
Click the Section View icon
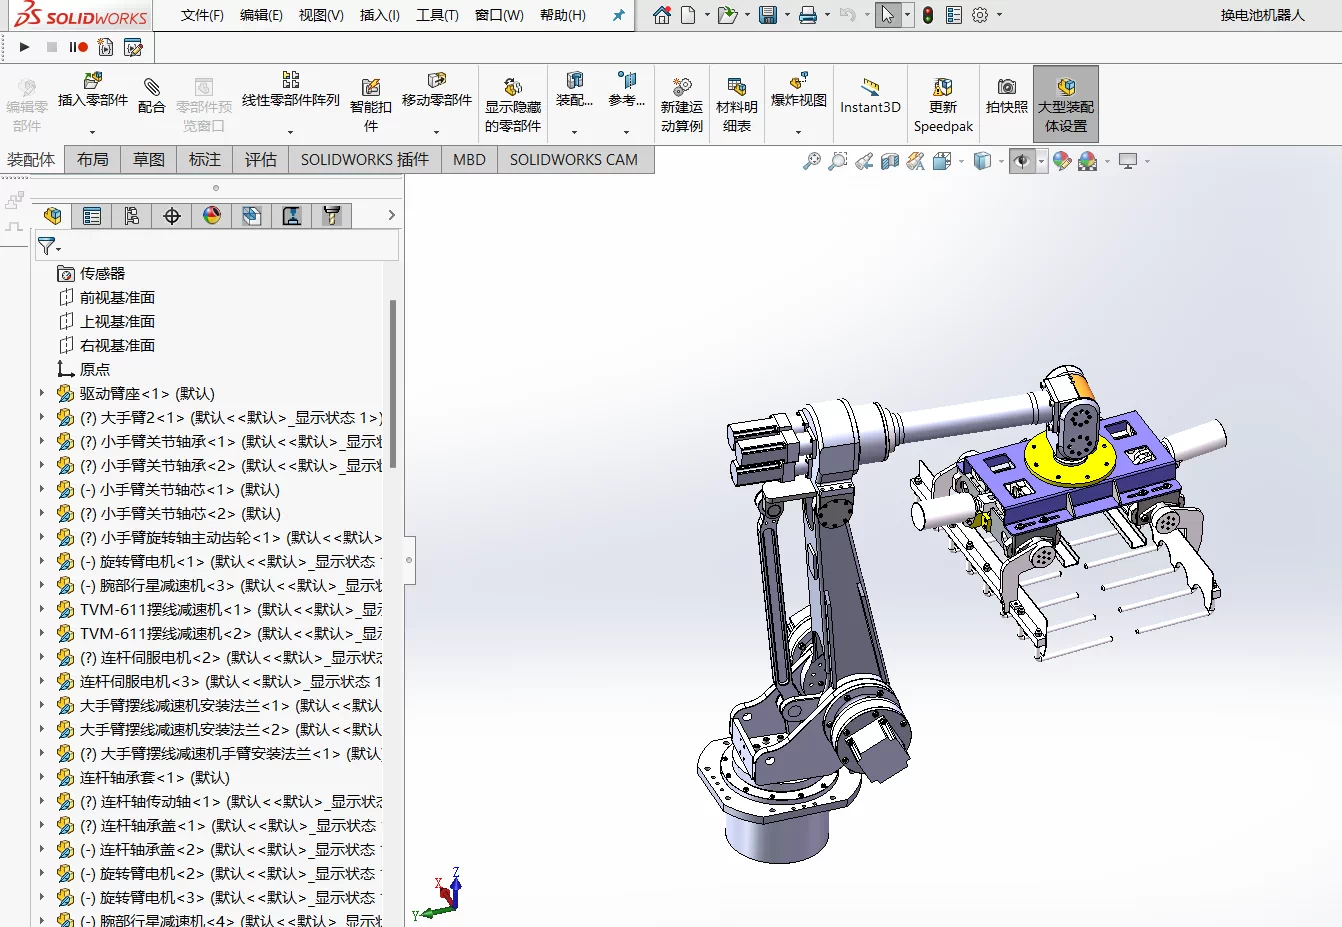(890, 161)
